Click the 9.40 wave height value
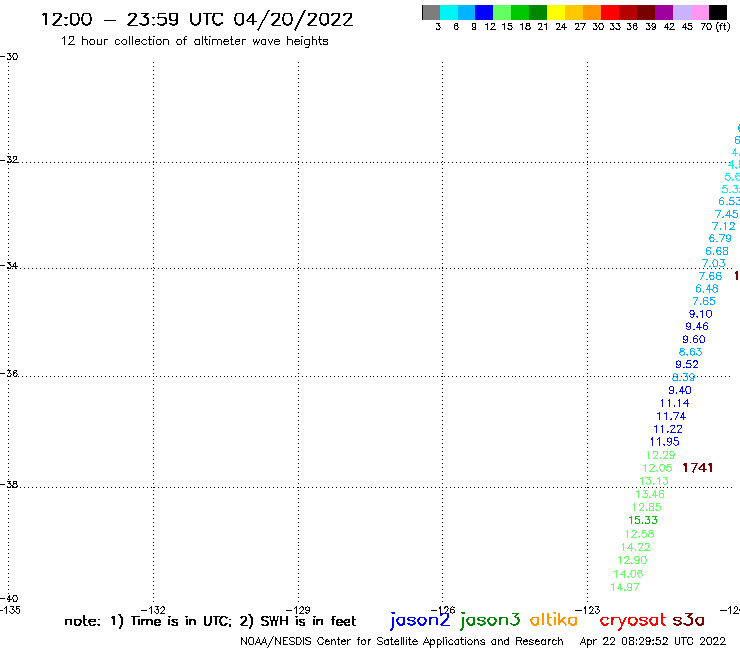This screenshot has height=650, width=740. pos(680,390)
